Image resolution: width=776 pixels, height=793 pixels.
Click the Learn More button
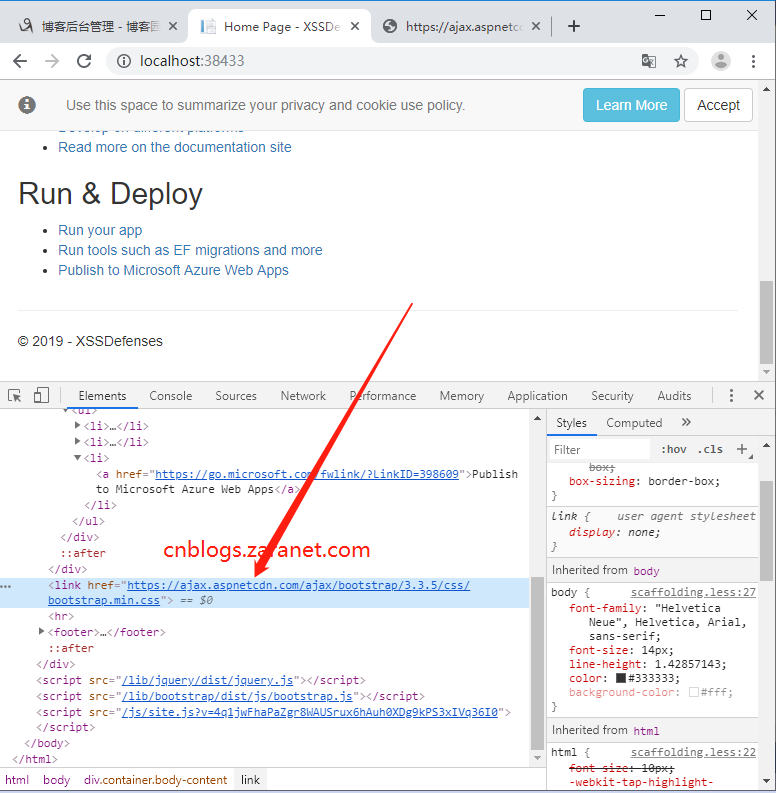tap(631, 105)
